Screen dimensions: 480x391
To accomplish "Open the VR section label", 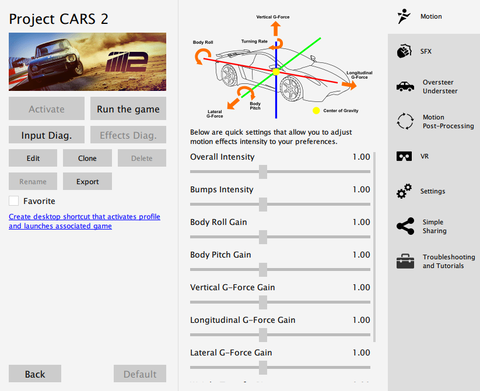I will pos(424,156).
